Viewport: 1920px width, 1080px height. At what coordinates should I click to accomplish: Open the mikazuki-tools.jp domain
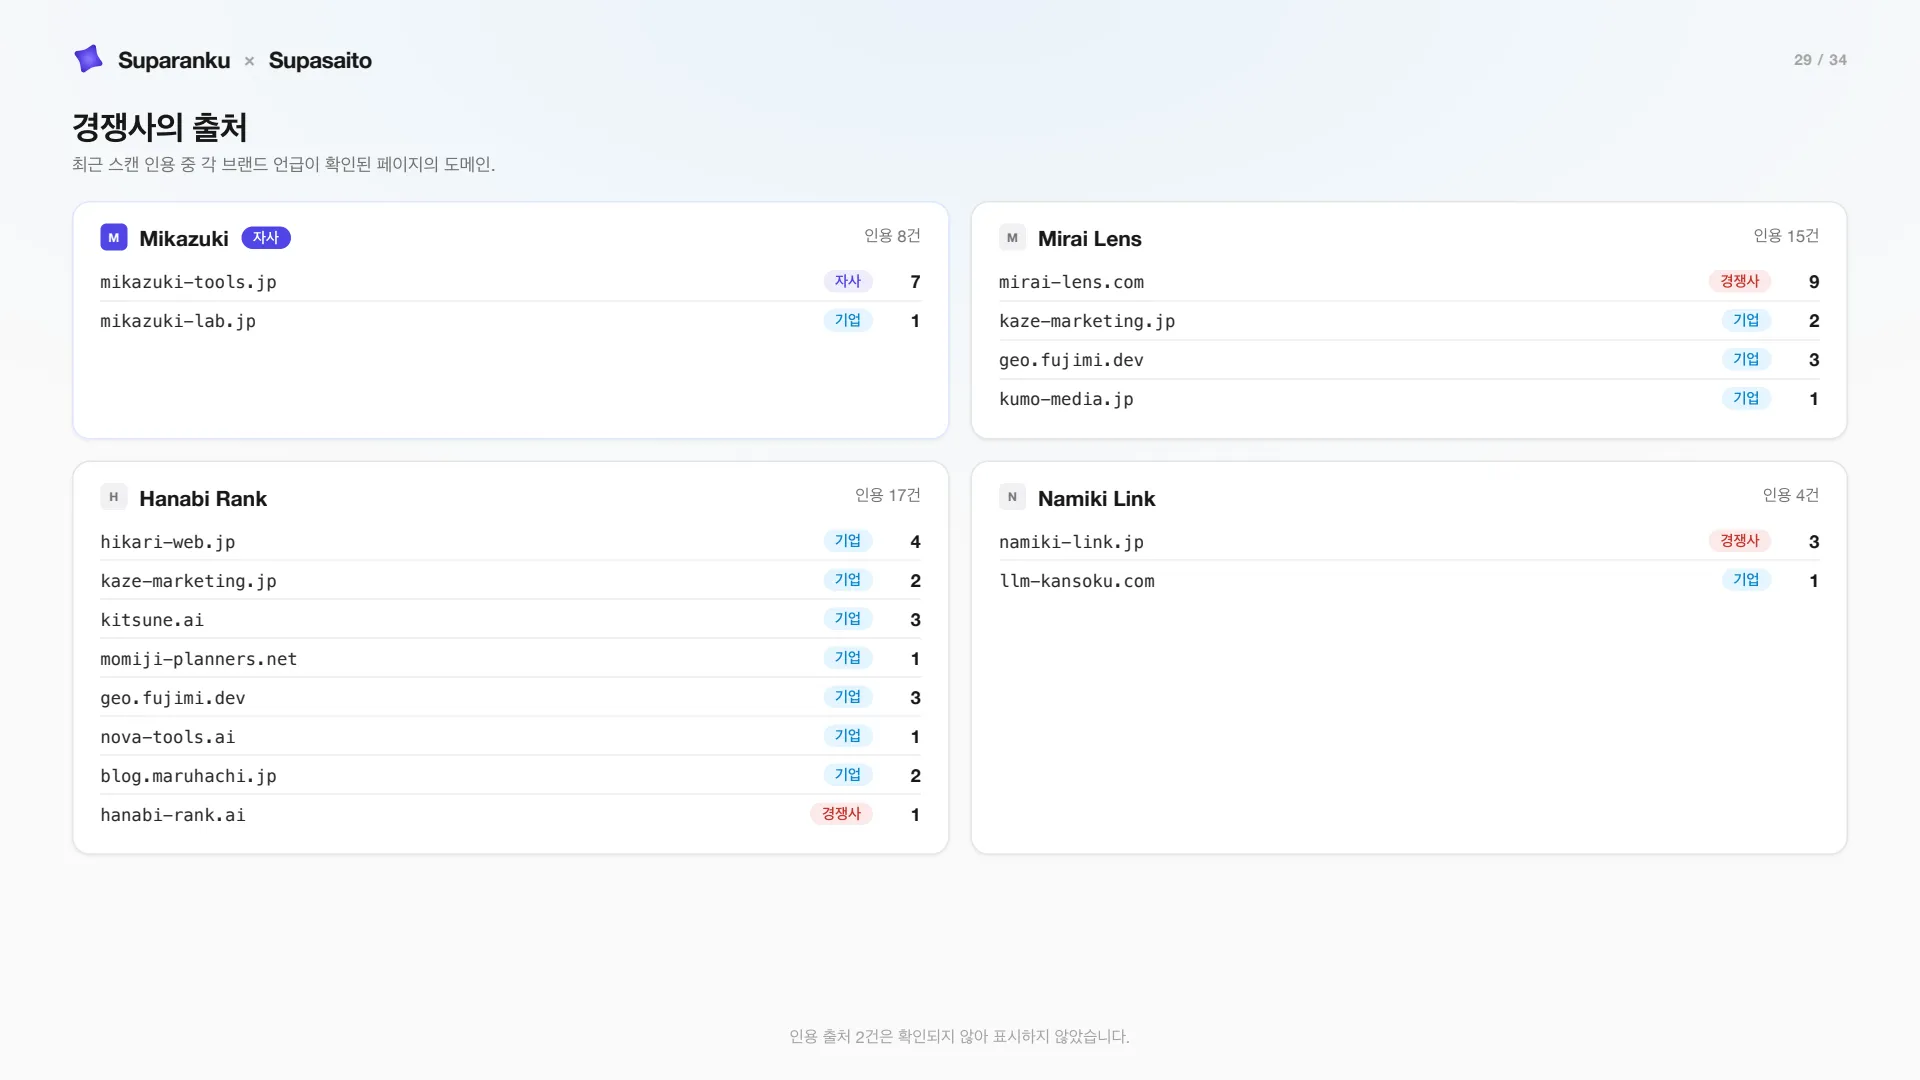[188, 282]
